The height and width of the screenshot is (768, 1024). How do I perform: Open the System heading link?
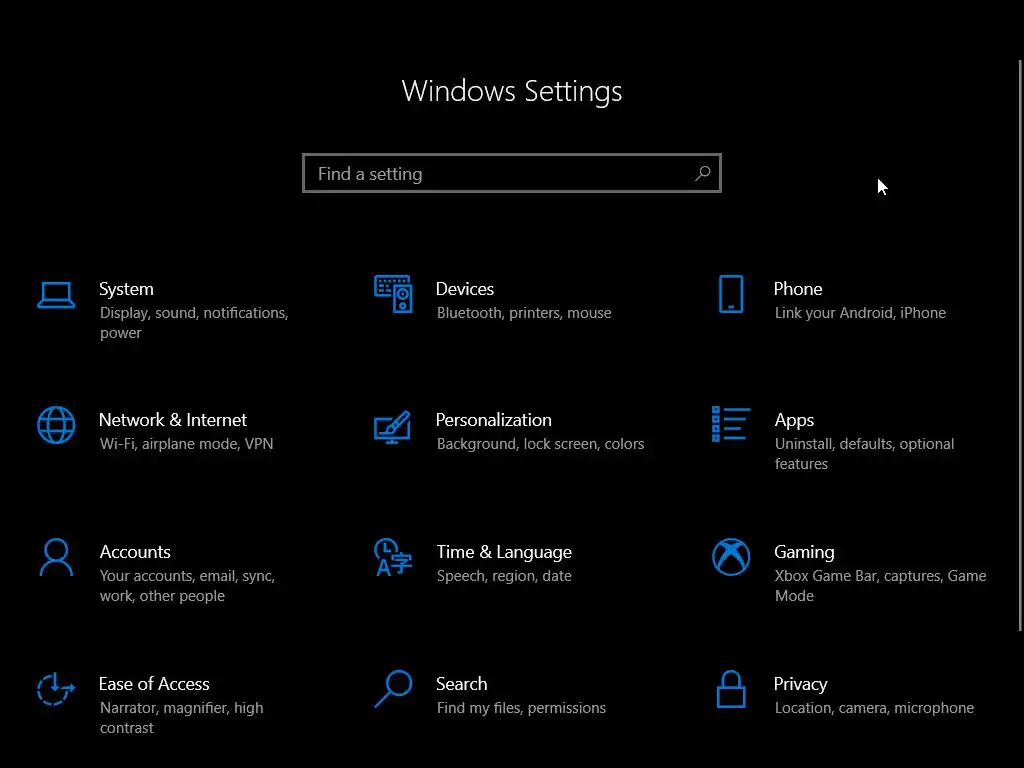tap(126, 289)
